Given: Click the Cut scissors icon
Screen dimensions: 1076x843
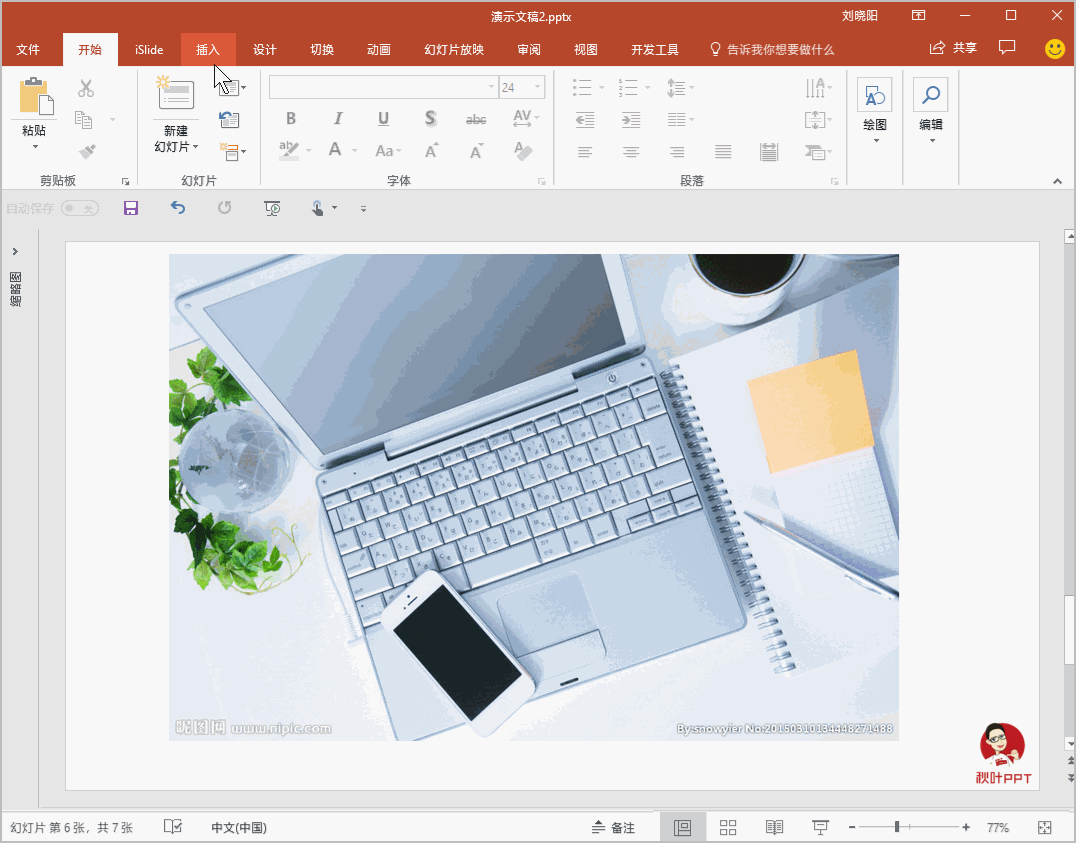Looking at the screenshot, I should [86, 88].
